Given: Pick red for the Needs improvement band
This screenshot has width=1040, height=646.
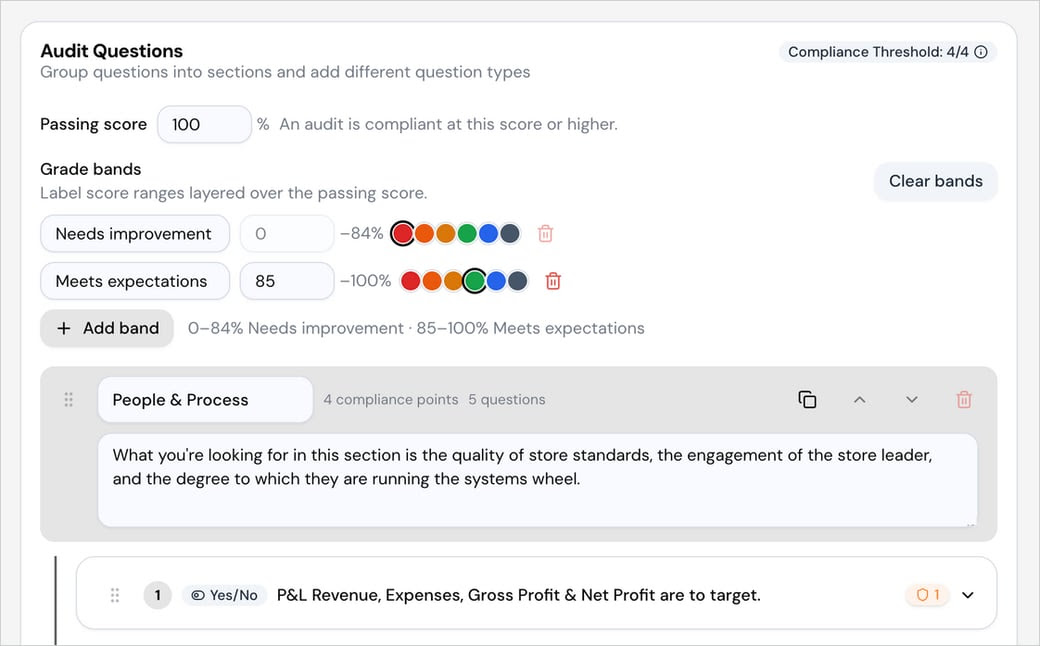Looking at the screenshot, I should click(x=403, y=233).
